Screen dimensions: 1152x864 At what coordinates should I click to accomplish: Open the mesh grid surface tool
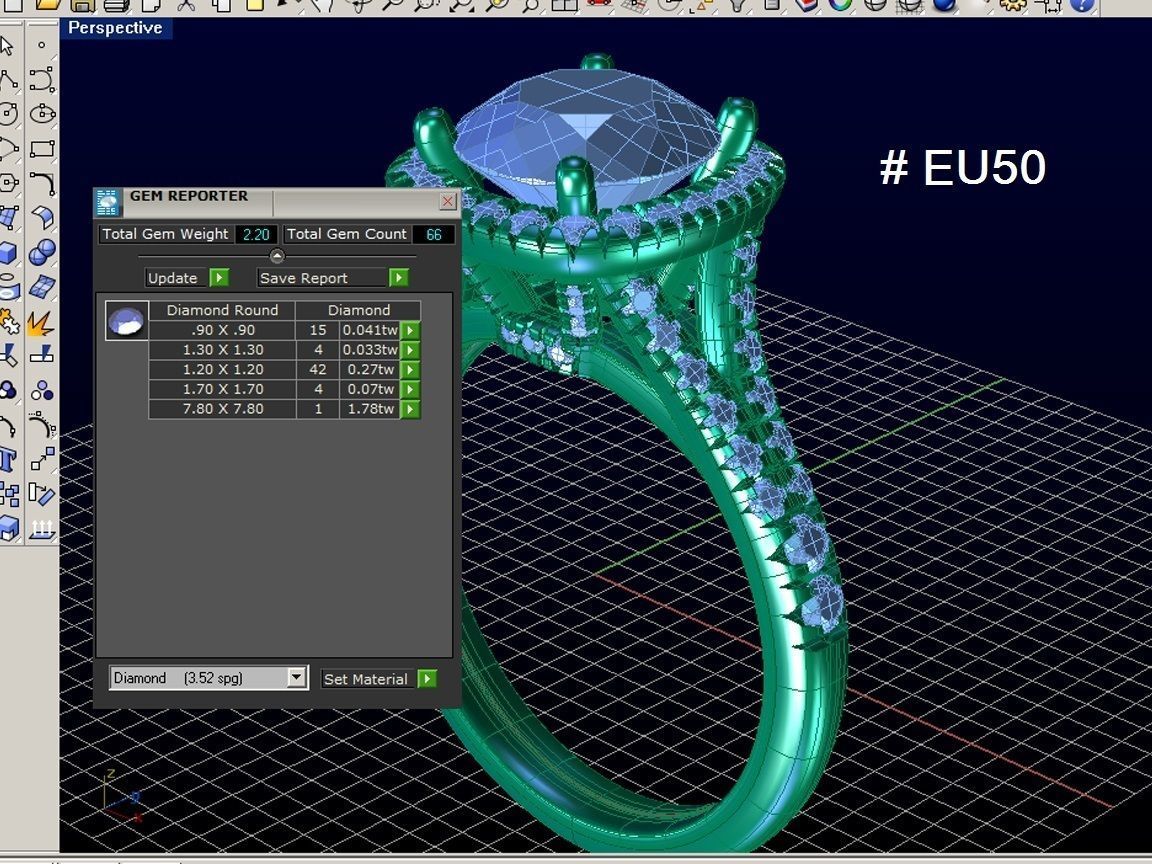42,287
